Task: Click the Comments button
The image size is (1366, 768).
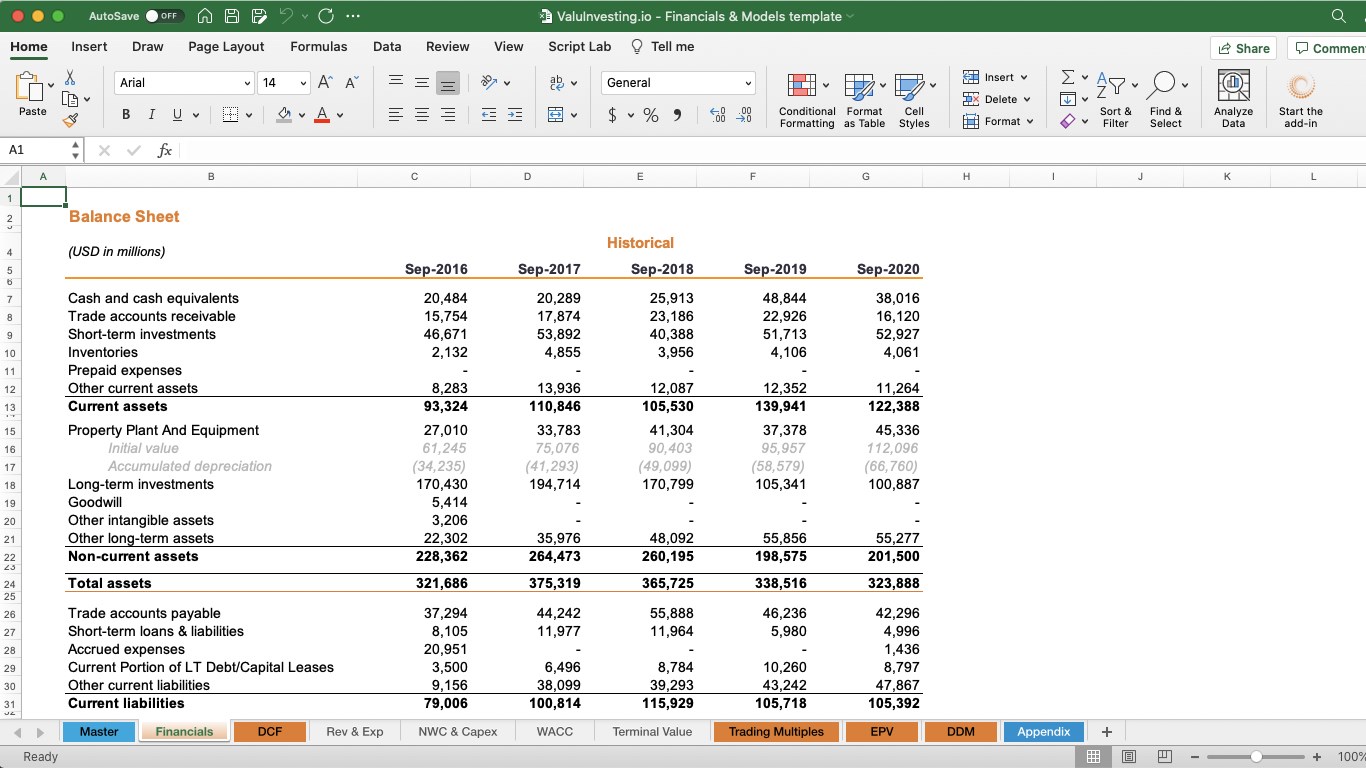Action: pos(1329,48)
